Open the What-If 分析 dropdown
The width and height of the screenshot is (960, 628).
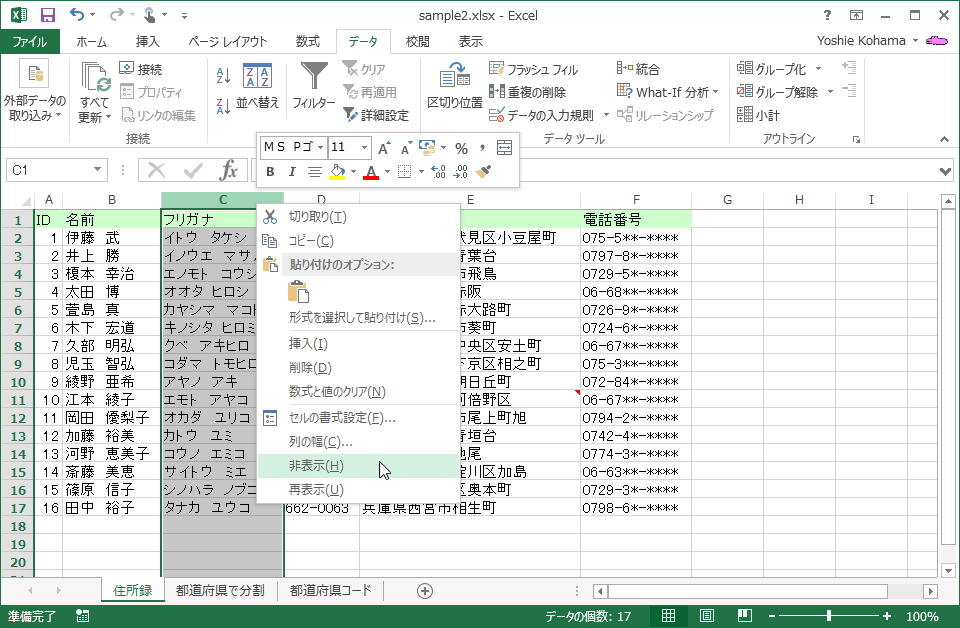(667, 92)
